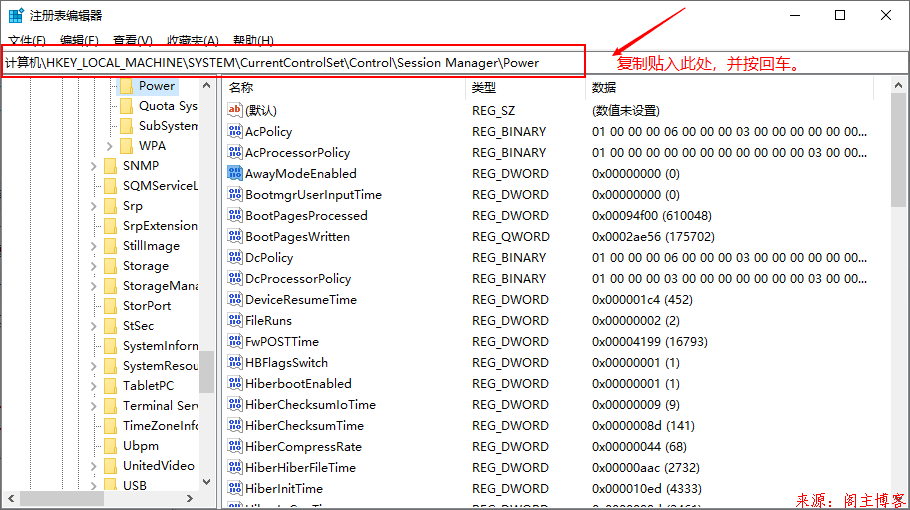Click the FileRuns value icon
This screenshot has height=510, width=910.
coord(234,320)
